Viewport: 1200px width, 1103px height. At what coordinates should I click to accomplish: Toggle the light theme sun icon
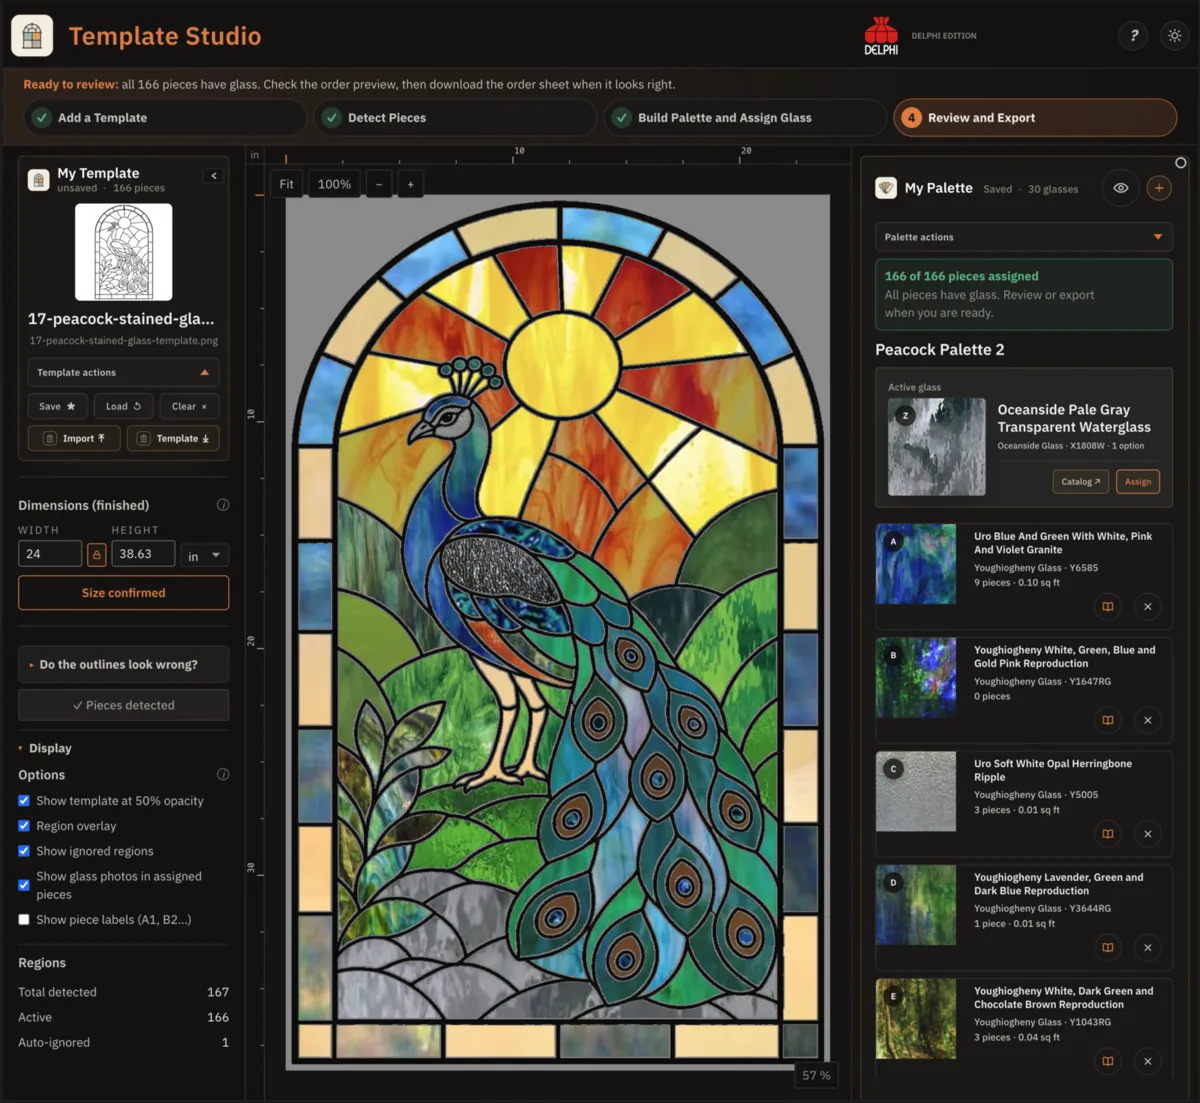click(1175, 36)
